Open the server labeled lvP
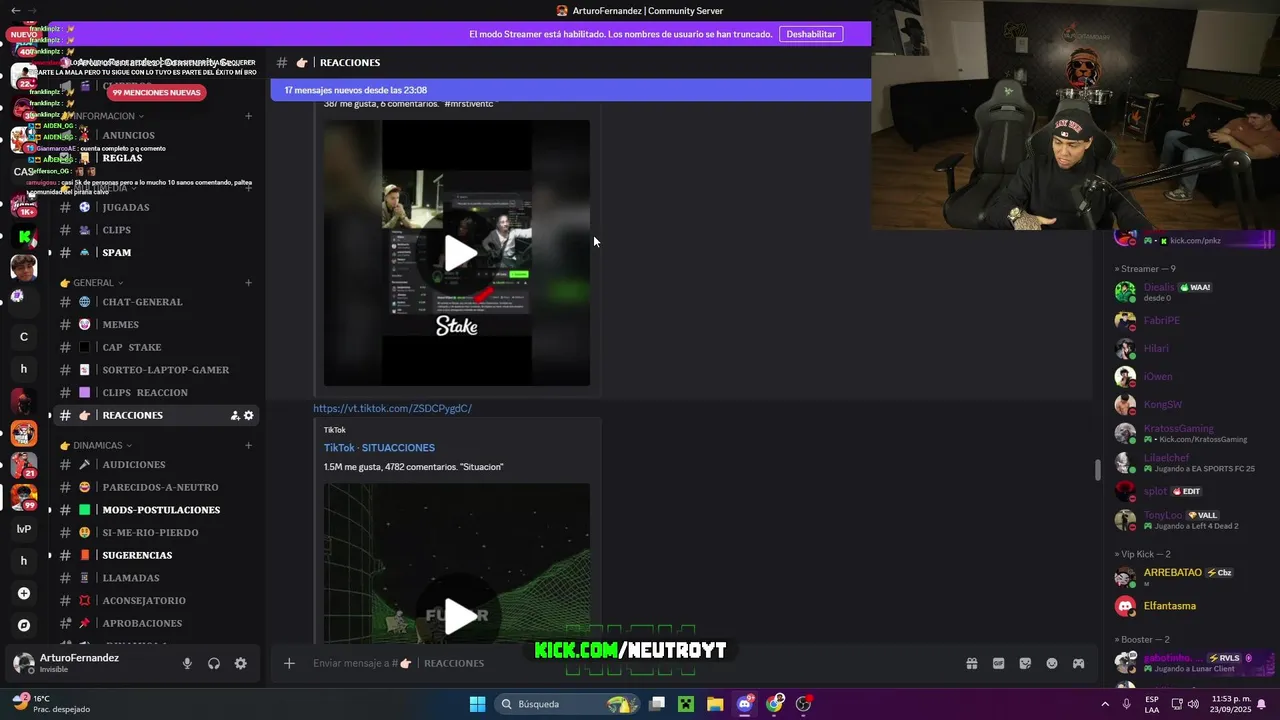The image size is (1280, 720). point(24,529)
